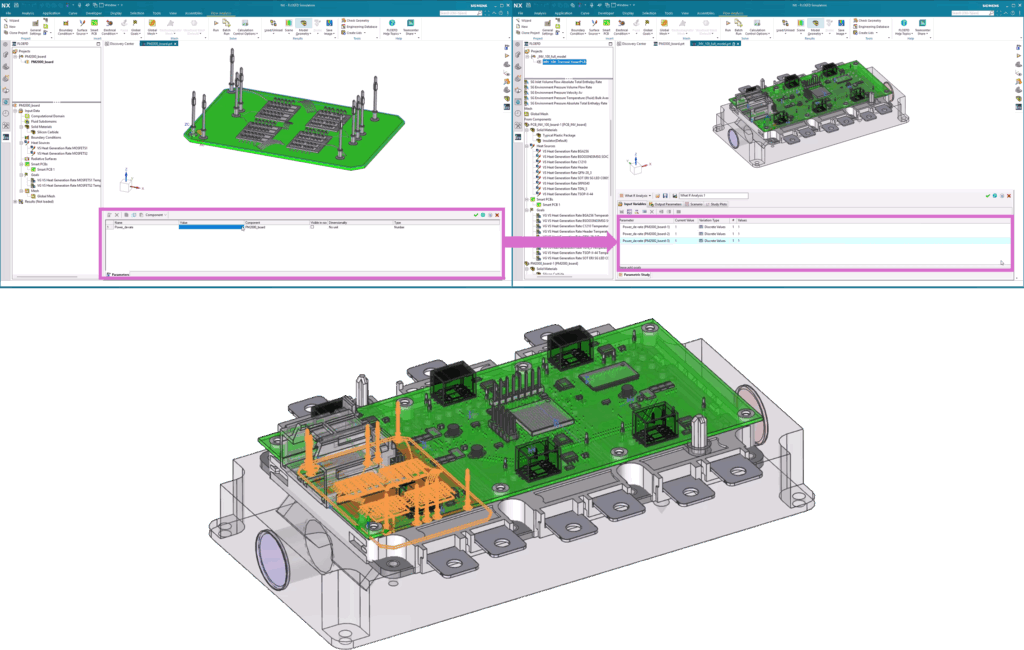Image resolution: width=1024 pixels, height=650 pixels.
Task: Tick the Visible checkbox in the Power_derate row
Action: click(312, 227)
